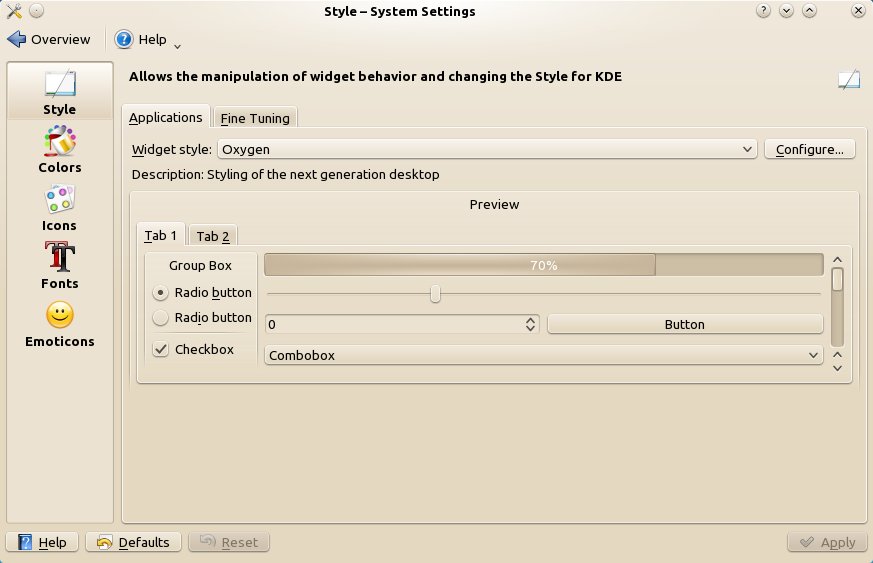The image size is (873, 563).
Task: Expand the Combobox in the preview
Action: [543, 355]
